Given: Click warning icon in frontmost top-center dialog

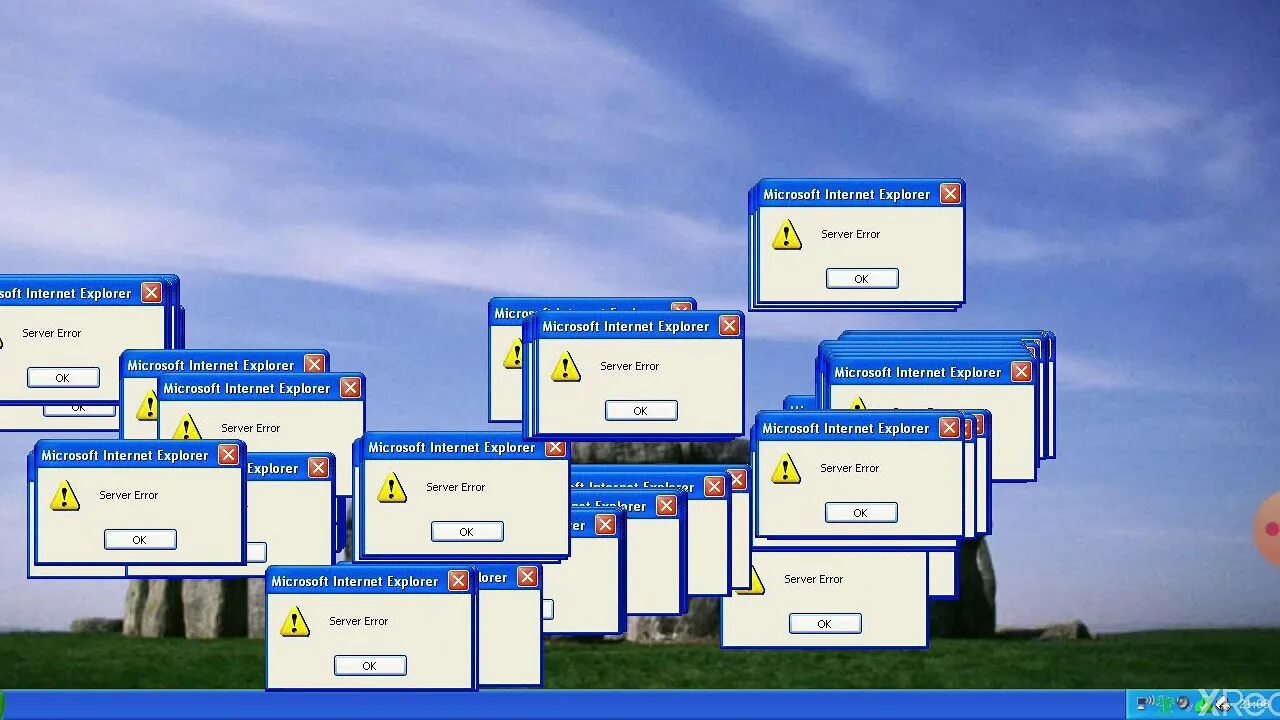Looking at the screenshot, I should pyautogui.click(x=566, y=368).
